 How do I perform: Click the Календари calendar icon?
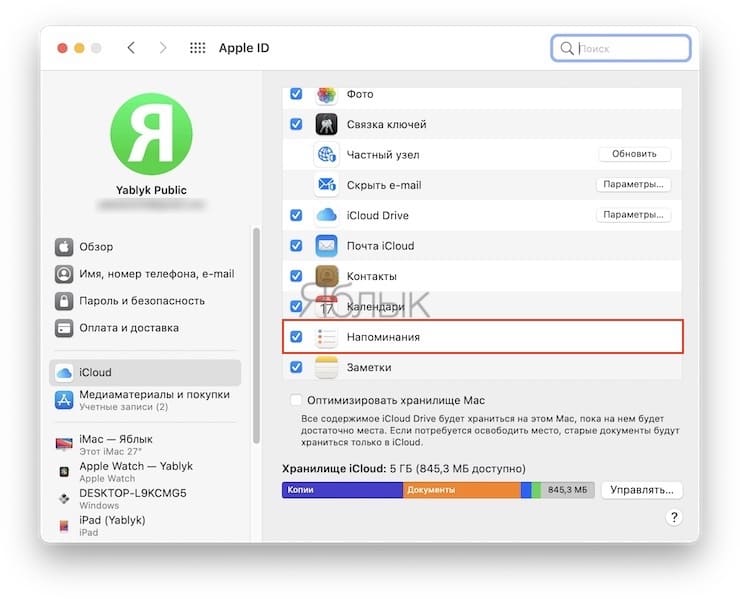(x=326, y=306)
